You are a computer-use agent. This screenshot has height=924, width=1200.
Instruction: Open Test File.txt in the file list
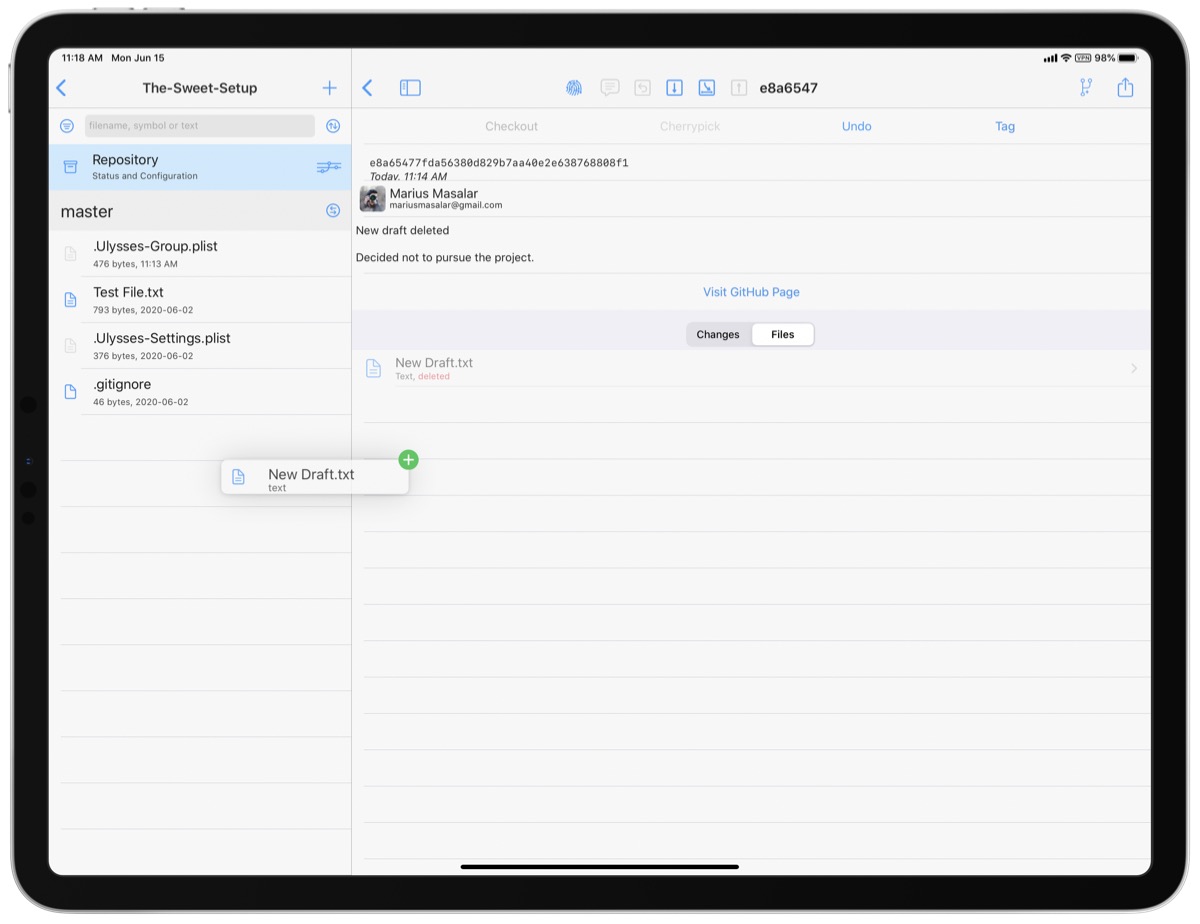pyautogui.click(x=200, y=300)
